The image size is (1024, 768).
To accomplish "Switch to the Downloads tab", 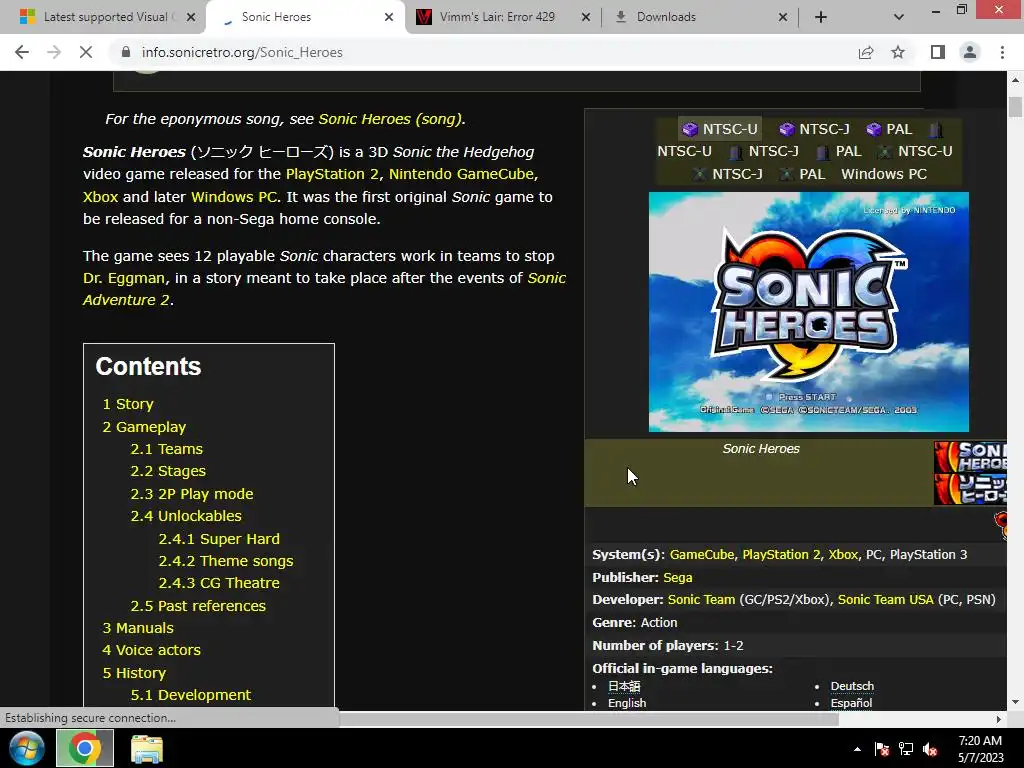I will [x=666, y=17].
